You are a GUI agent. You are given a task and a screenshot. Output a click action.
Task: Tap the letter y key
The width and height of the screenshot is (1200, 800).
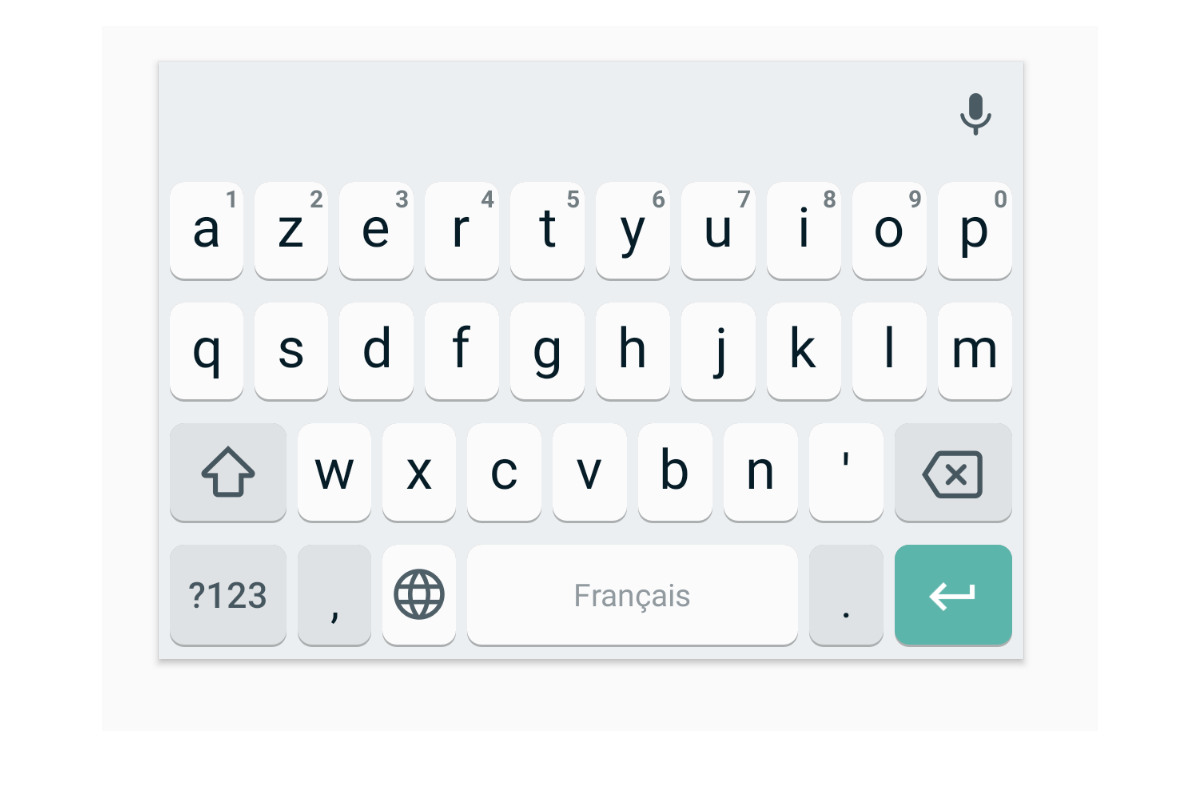[x=633, y=230]
